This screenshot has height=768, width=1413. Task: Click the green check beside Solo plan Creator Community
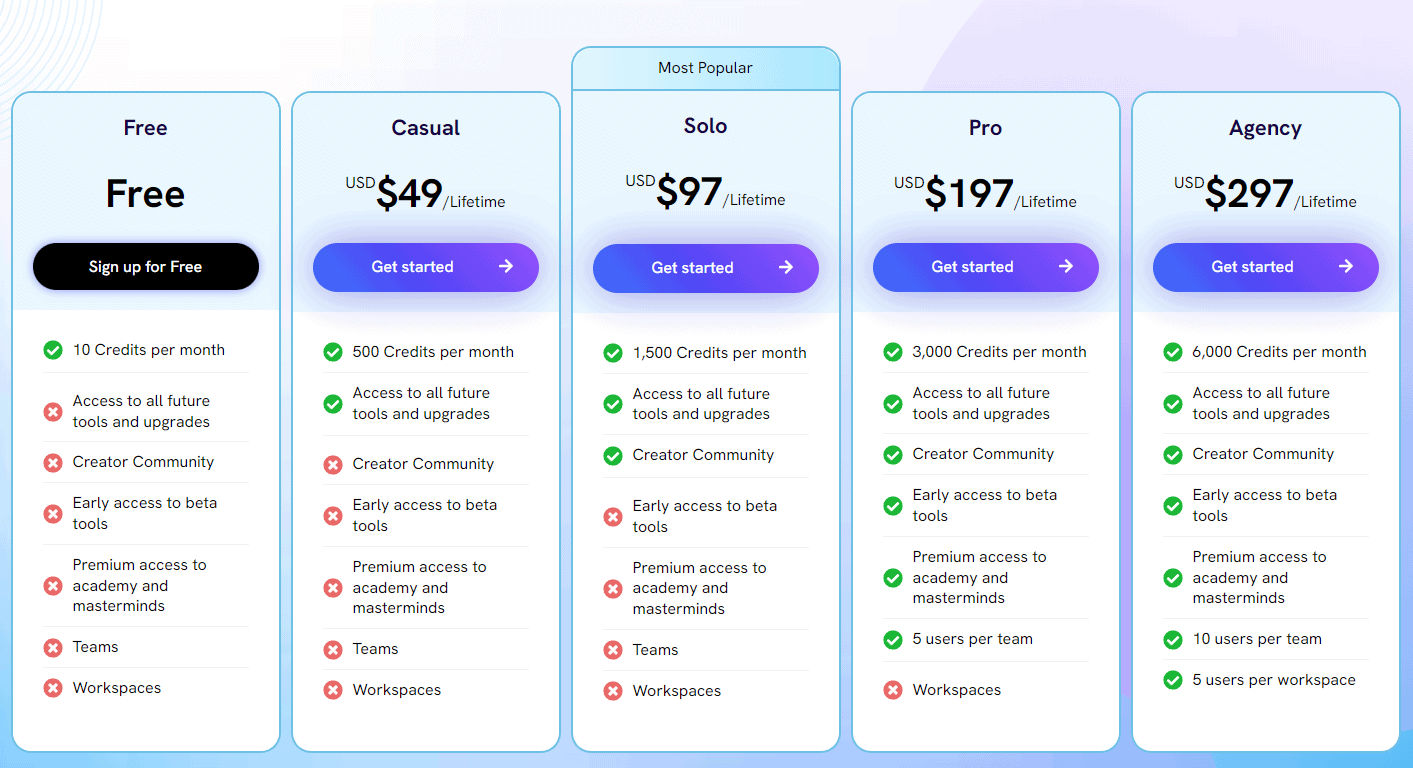pos(613,455)
